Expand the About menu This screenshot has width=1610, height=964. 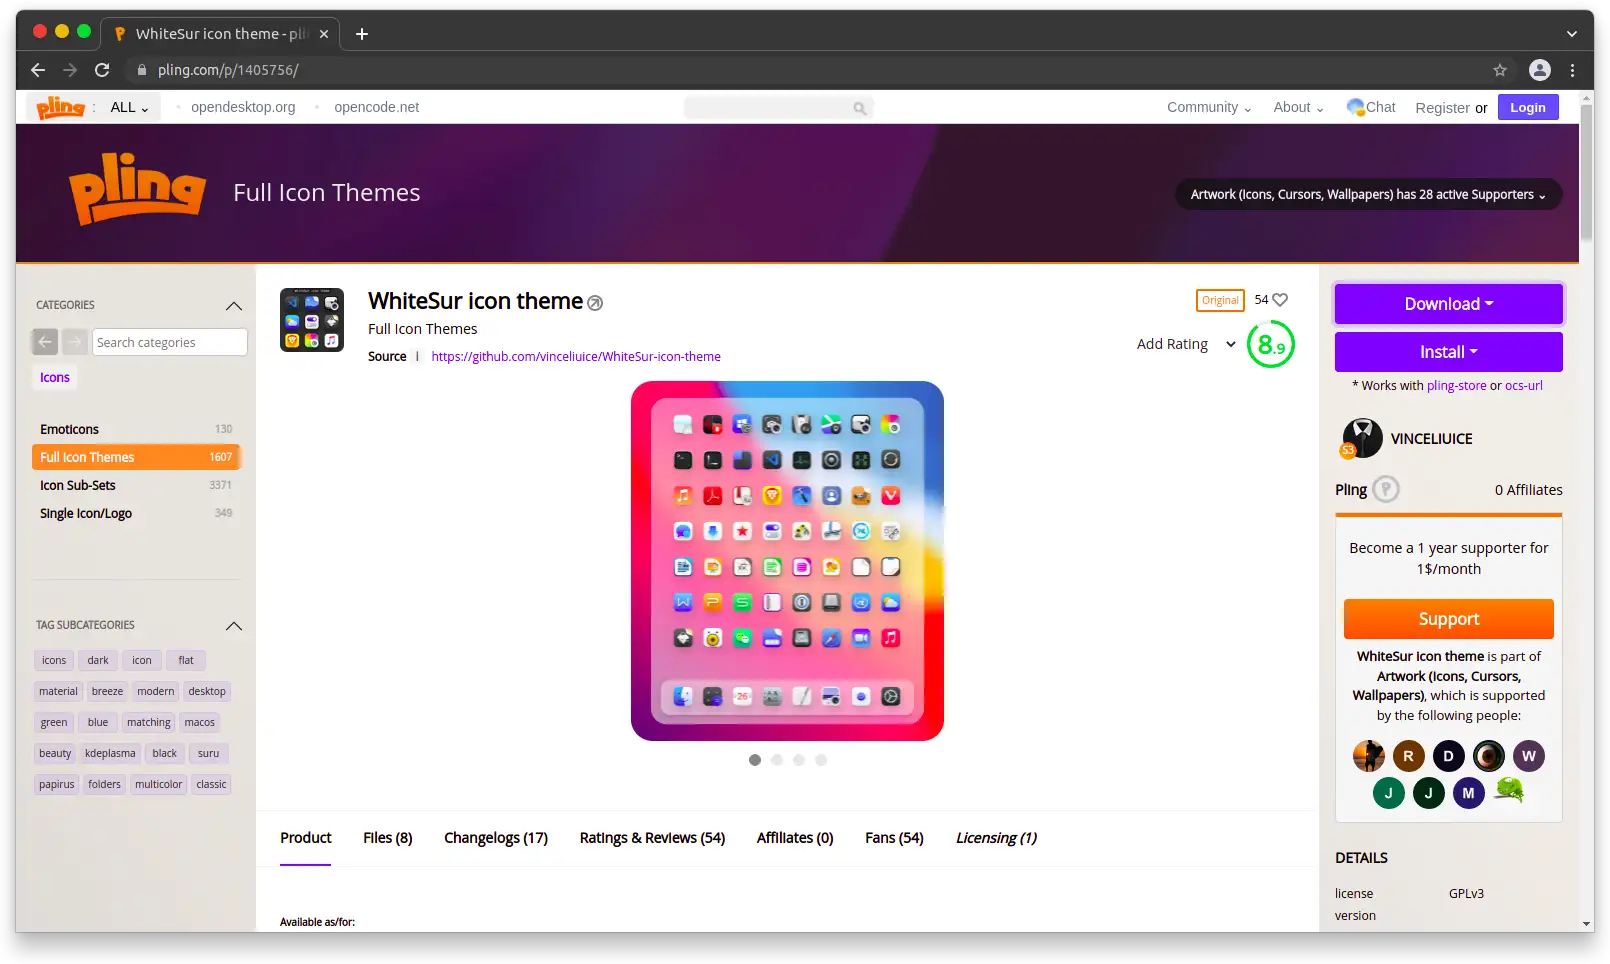coord(1298,107)
